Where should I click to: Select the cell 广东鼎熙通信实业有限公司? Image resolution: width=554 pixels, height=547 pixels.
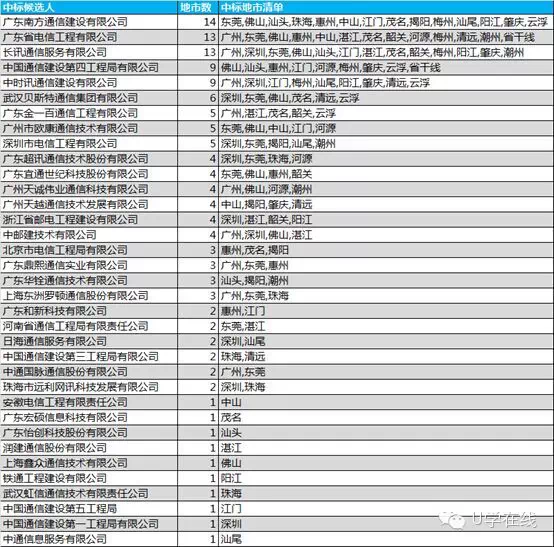[89, 265]
